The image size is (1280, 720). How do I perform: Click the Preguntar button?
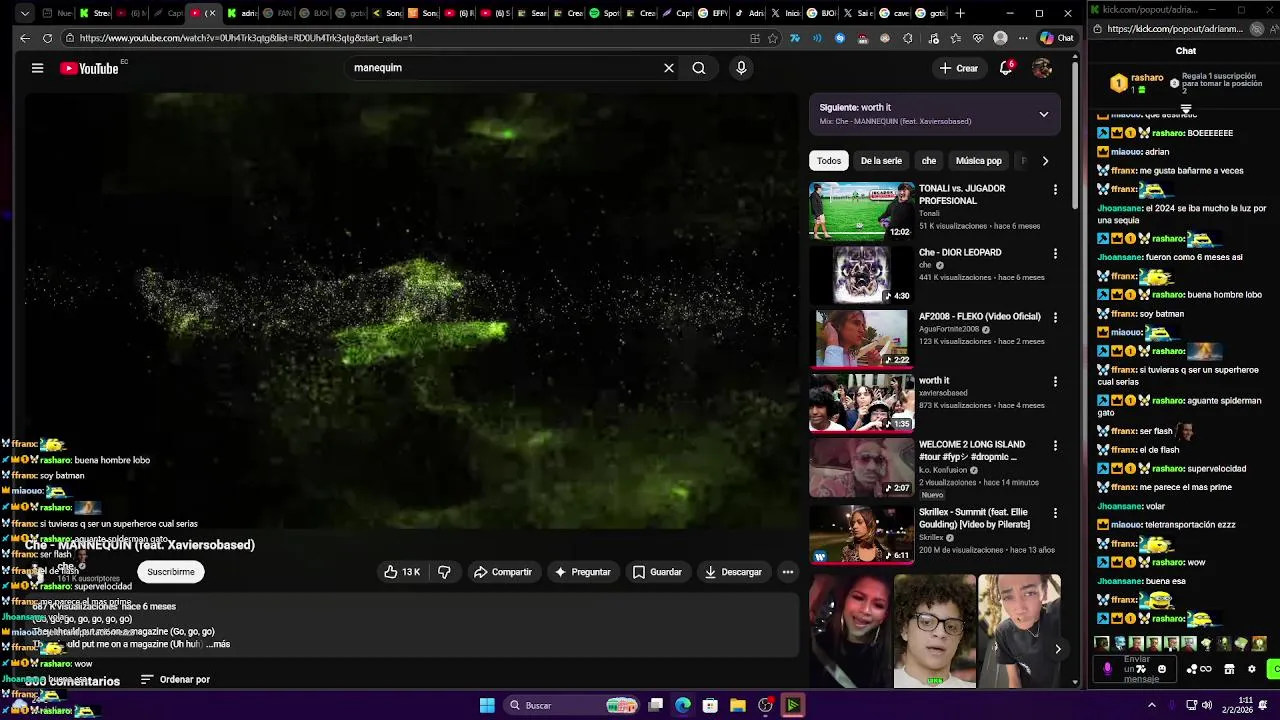point(582,572)
